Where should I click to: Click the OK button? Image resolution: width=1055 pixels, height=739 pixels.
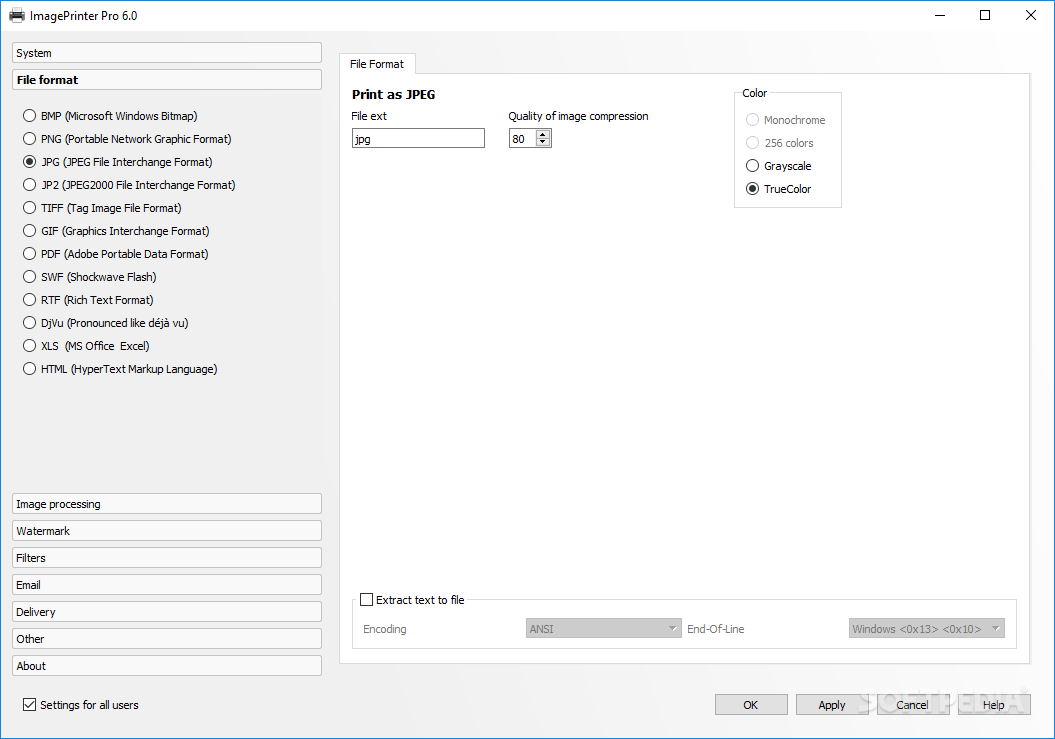751,704
